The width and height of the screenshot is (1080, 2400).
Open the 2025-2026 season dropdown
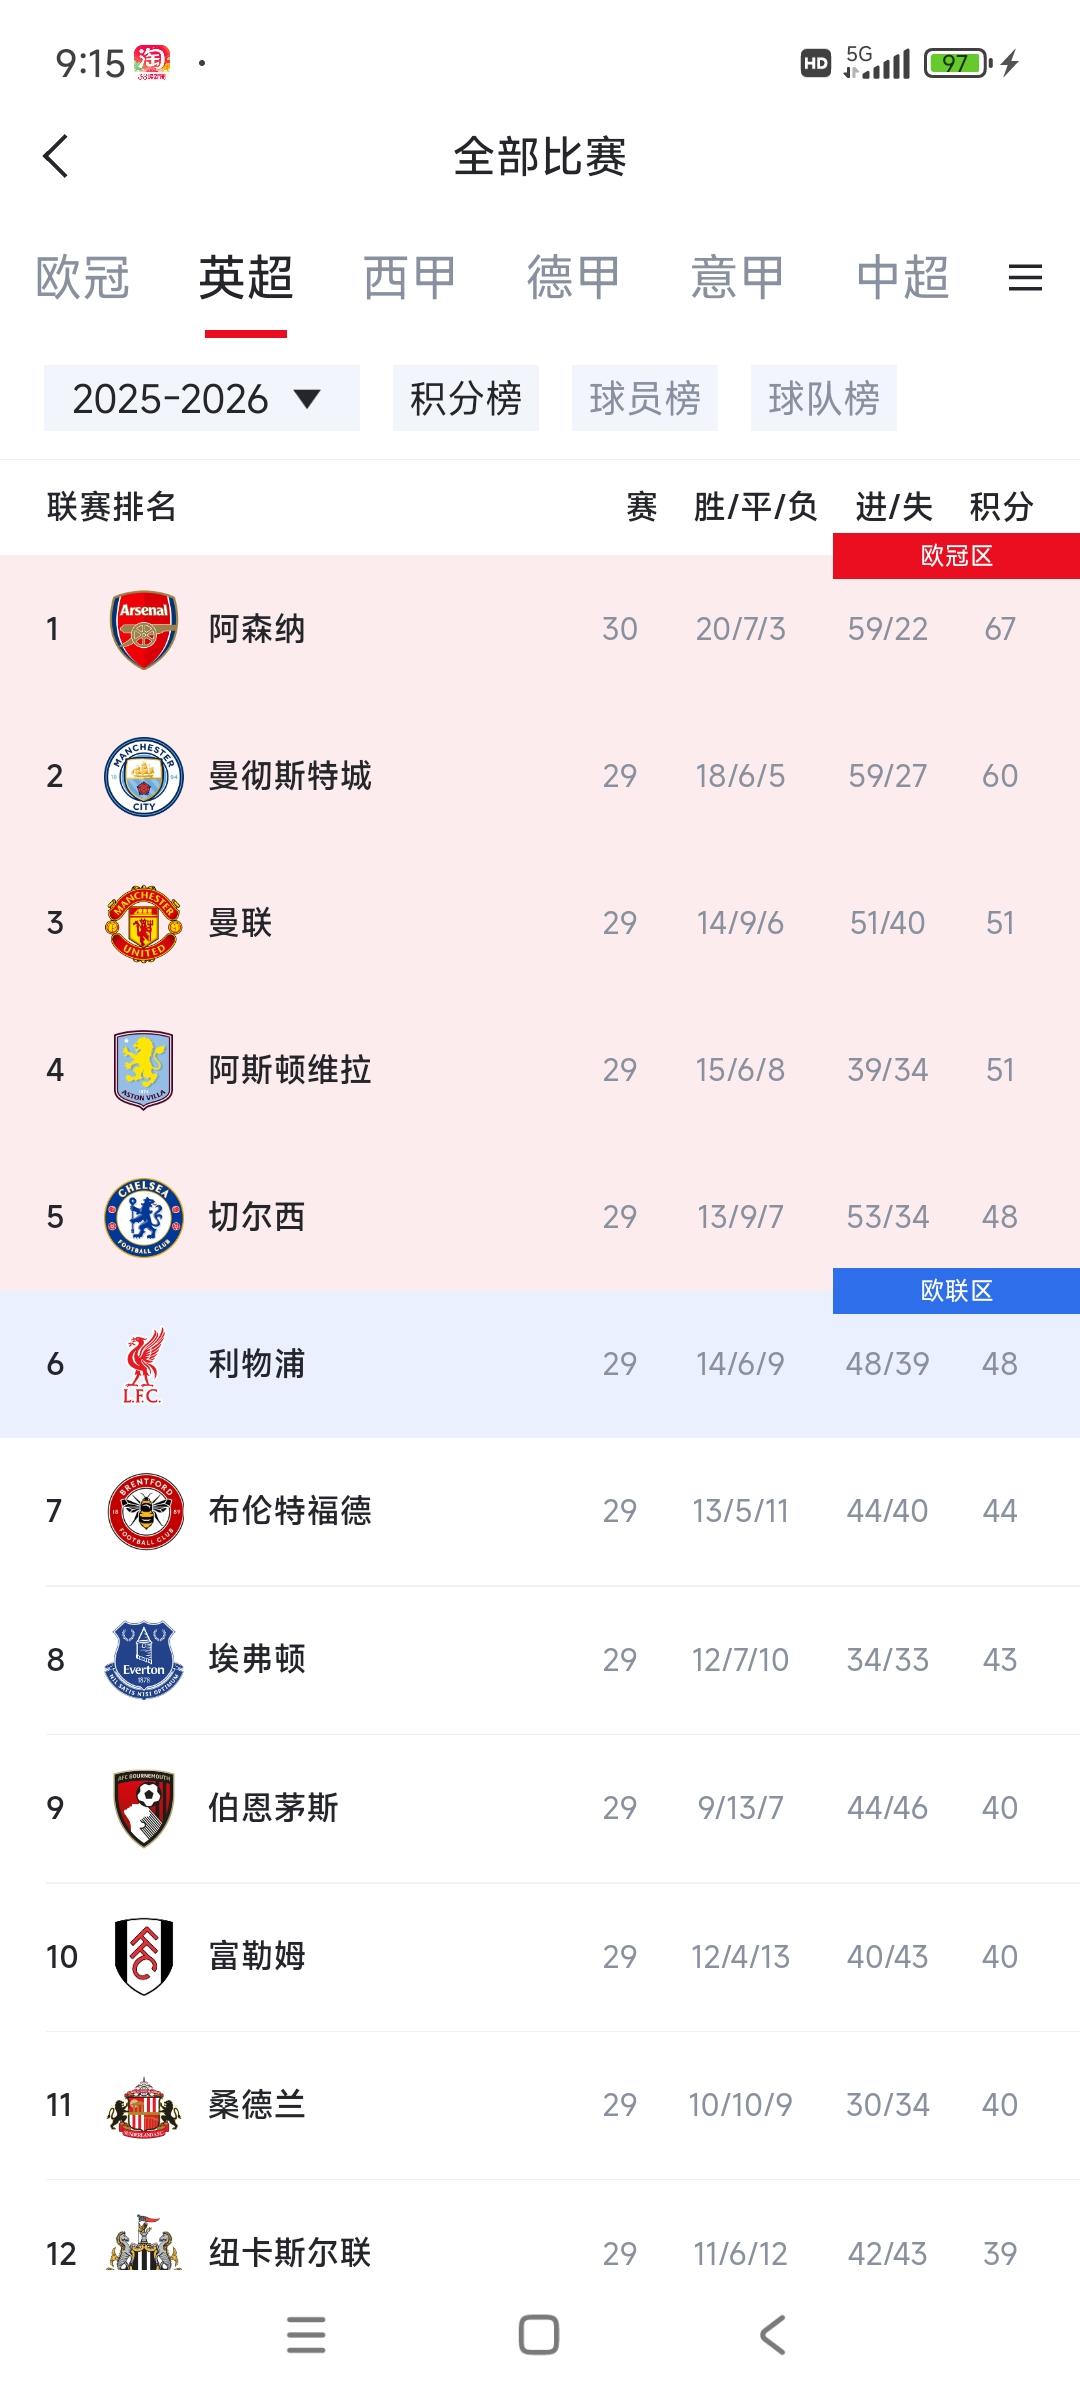pos(201,398)
